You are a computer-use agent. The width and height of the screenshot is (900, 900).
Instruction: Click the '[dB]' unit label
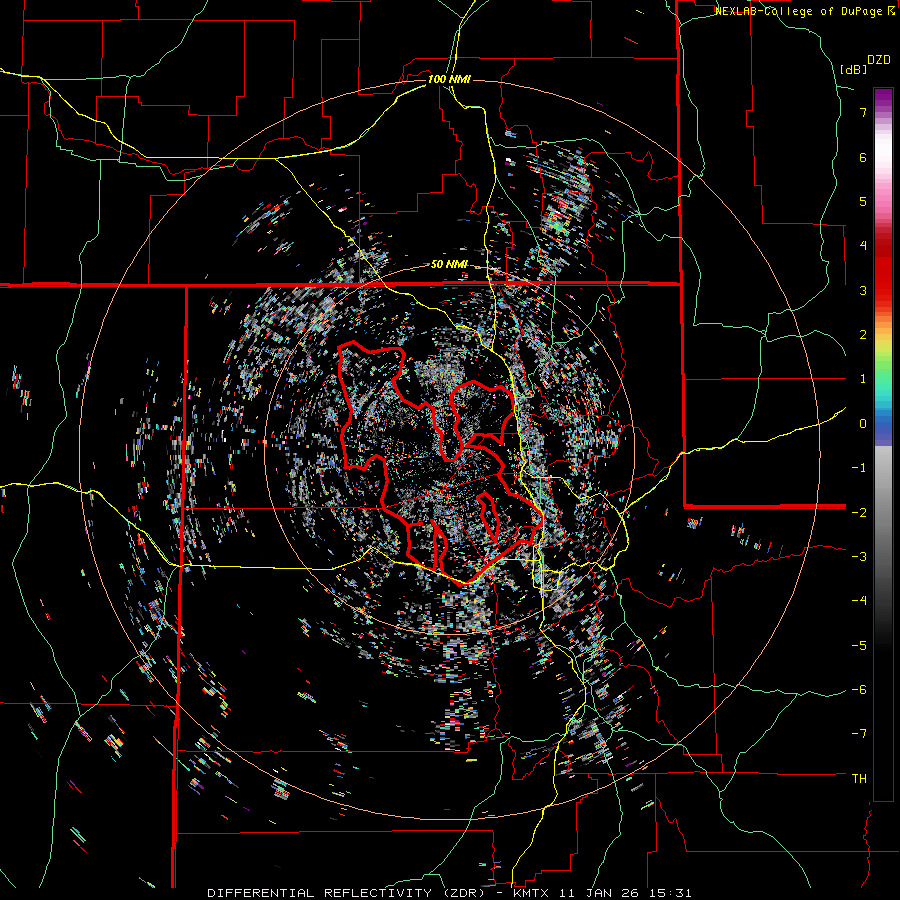(853, 69)
